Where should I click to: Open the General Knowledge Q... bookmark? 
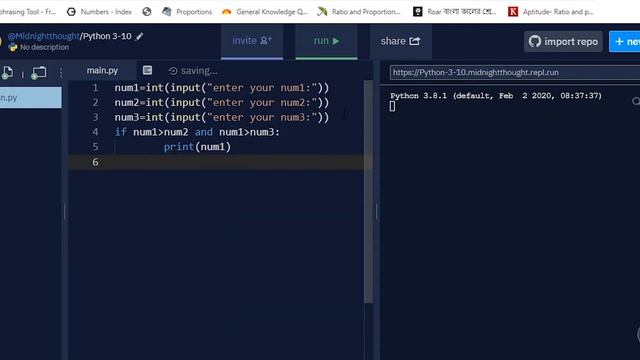point(264,11)
